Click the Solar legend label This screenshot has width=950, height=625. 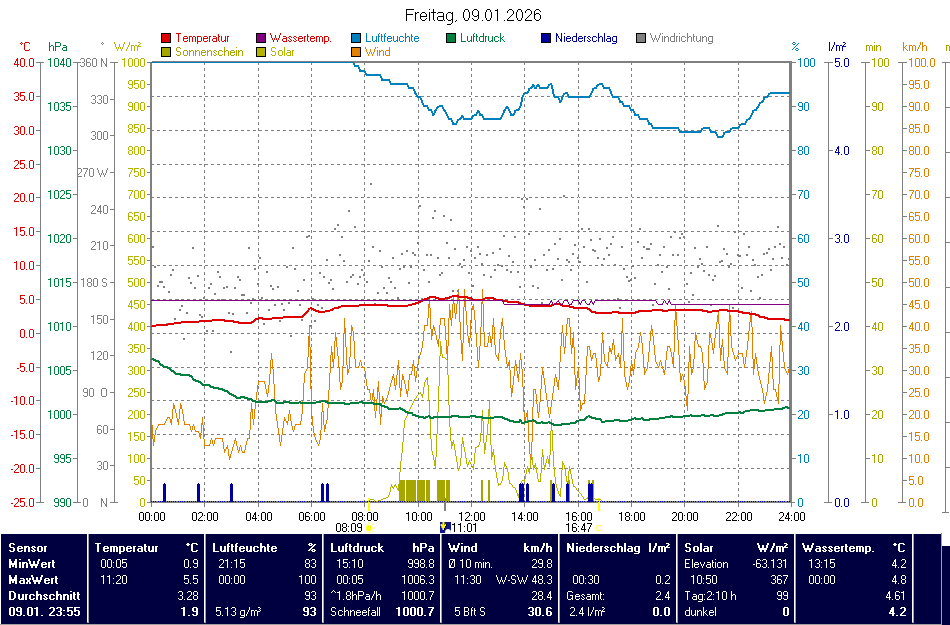282,52
